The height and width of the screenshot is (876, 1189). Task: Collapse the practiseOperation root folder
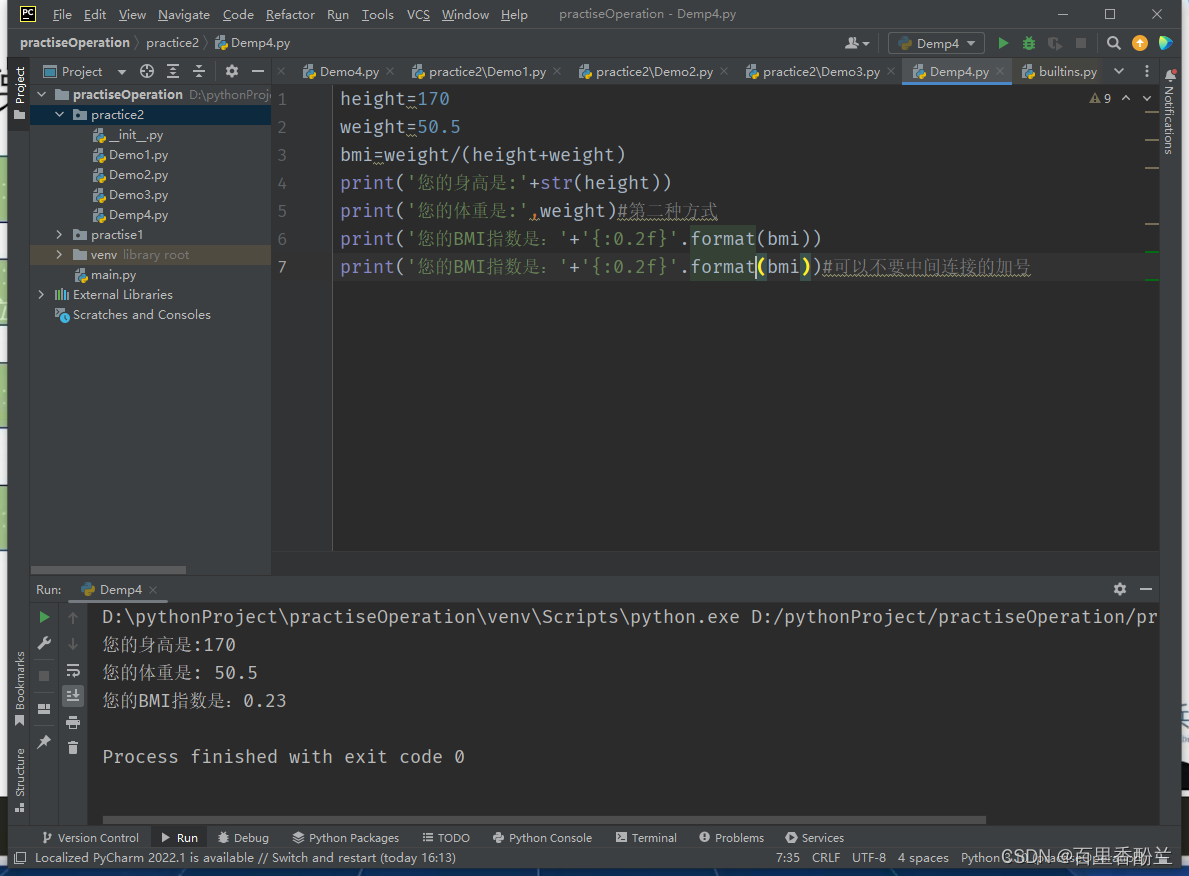pyautogui.click(x=42, y=95)
